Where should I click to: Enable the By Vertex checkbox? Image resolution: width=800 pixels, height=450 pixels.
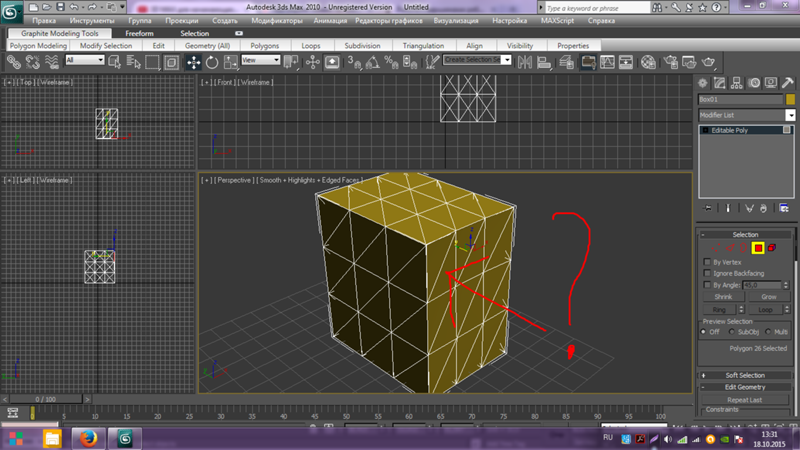(x=708, y=262)
